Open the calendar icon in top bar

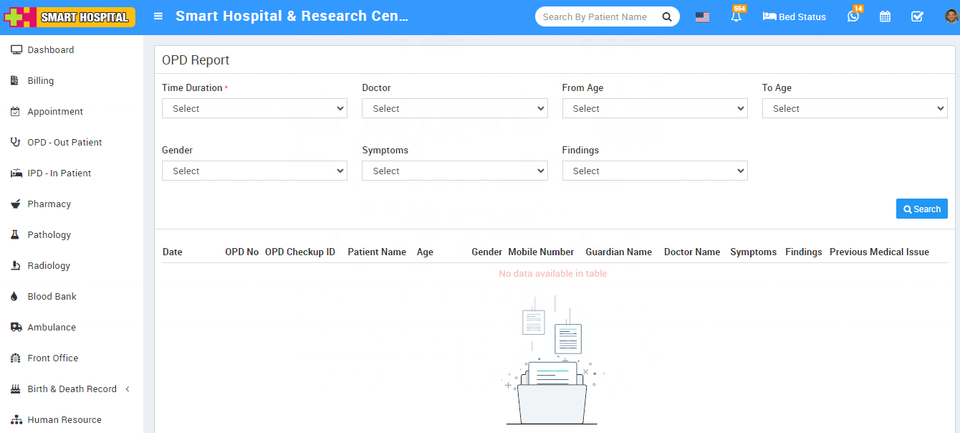tap(885, 17)
